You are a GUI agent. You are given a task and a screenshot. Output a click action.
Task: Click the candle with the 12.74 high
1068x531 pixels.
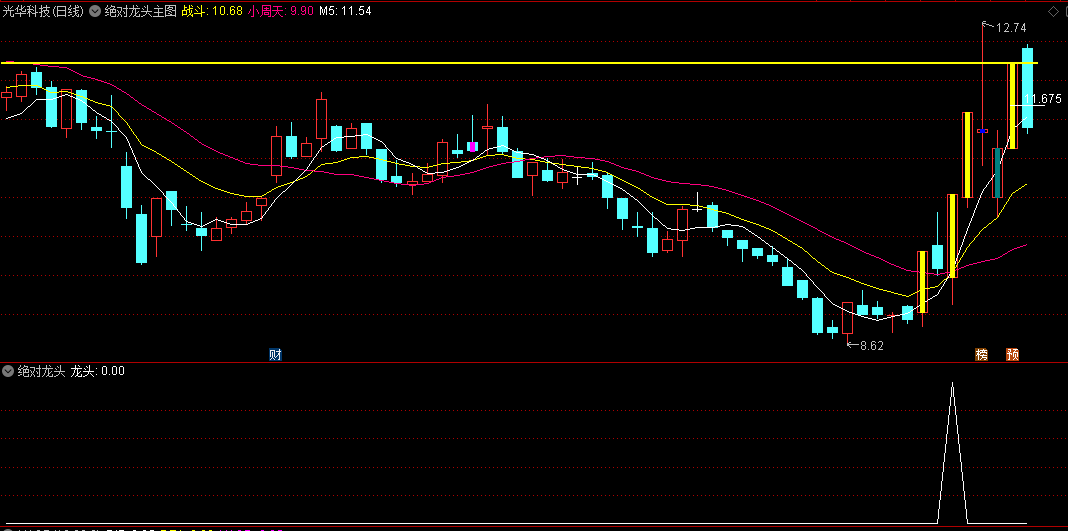point(982,95)
